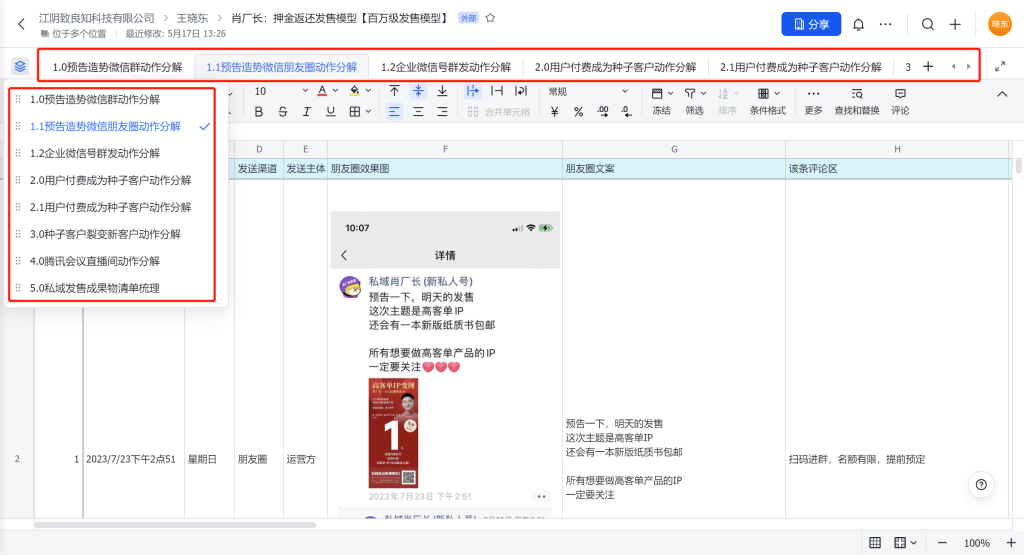Image resolution: width=1024 pixels, height=555 pixels.
Task: Click the horizontal scrollbar
Action: coord(175,524)
